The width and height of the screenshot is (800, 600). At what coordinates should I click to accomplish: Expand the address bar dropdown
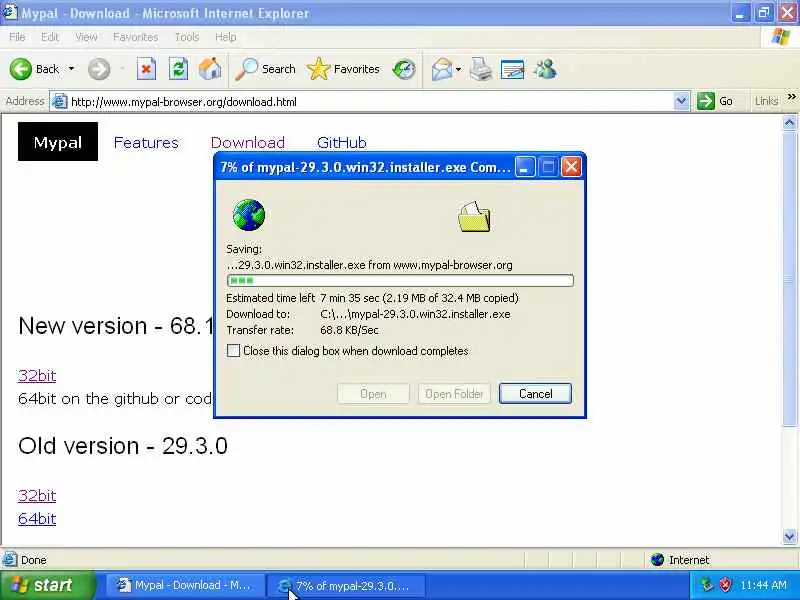tap(681, 102)
